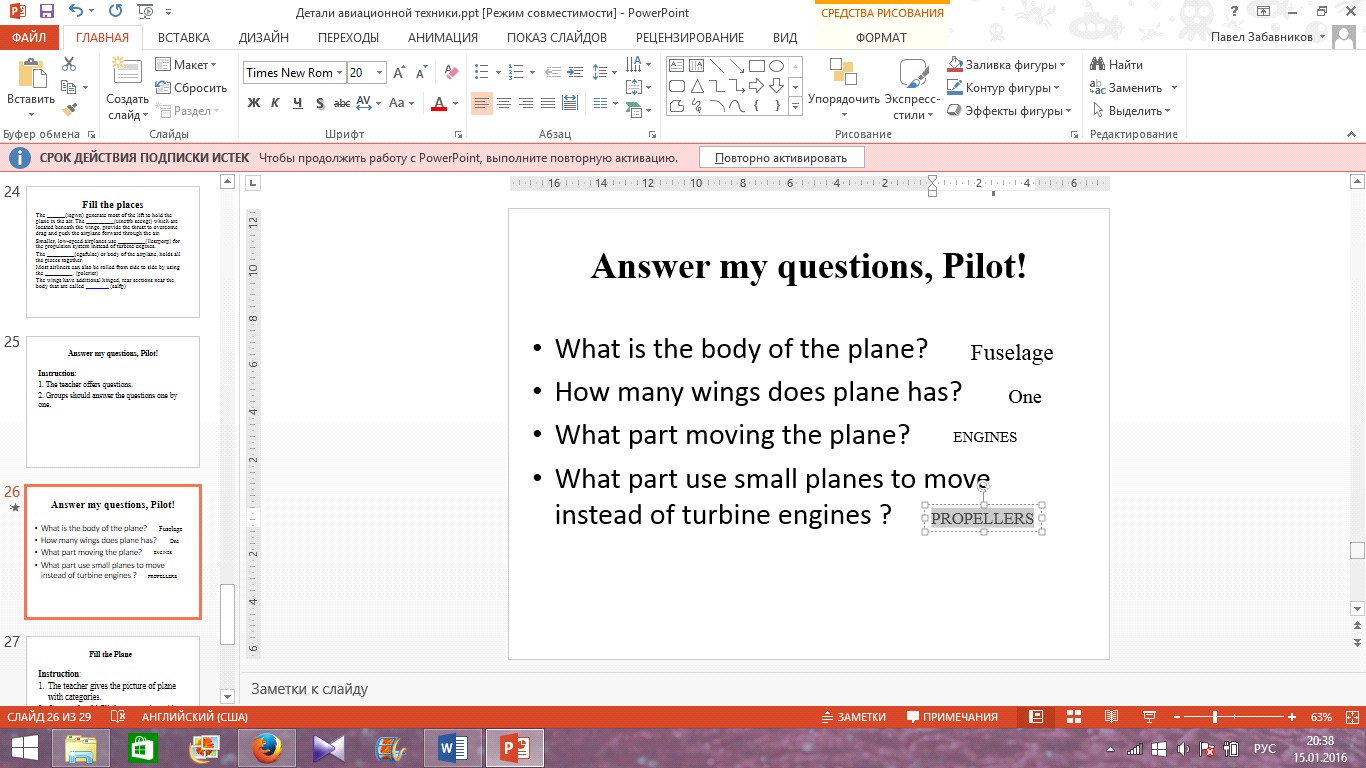Screen dimensions: 1366x768
Task: Toggle Italic formatting (К)
Action: (276, 103)
